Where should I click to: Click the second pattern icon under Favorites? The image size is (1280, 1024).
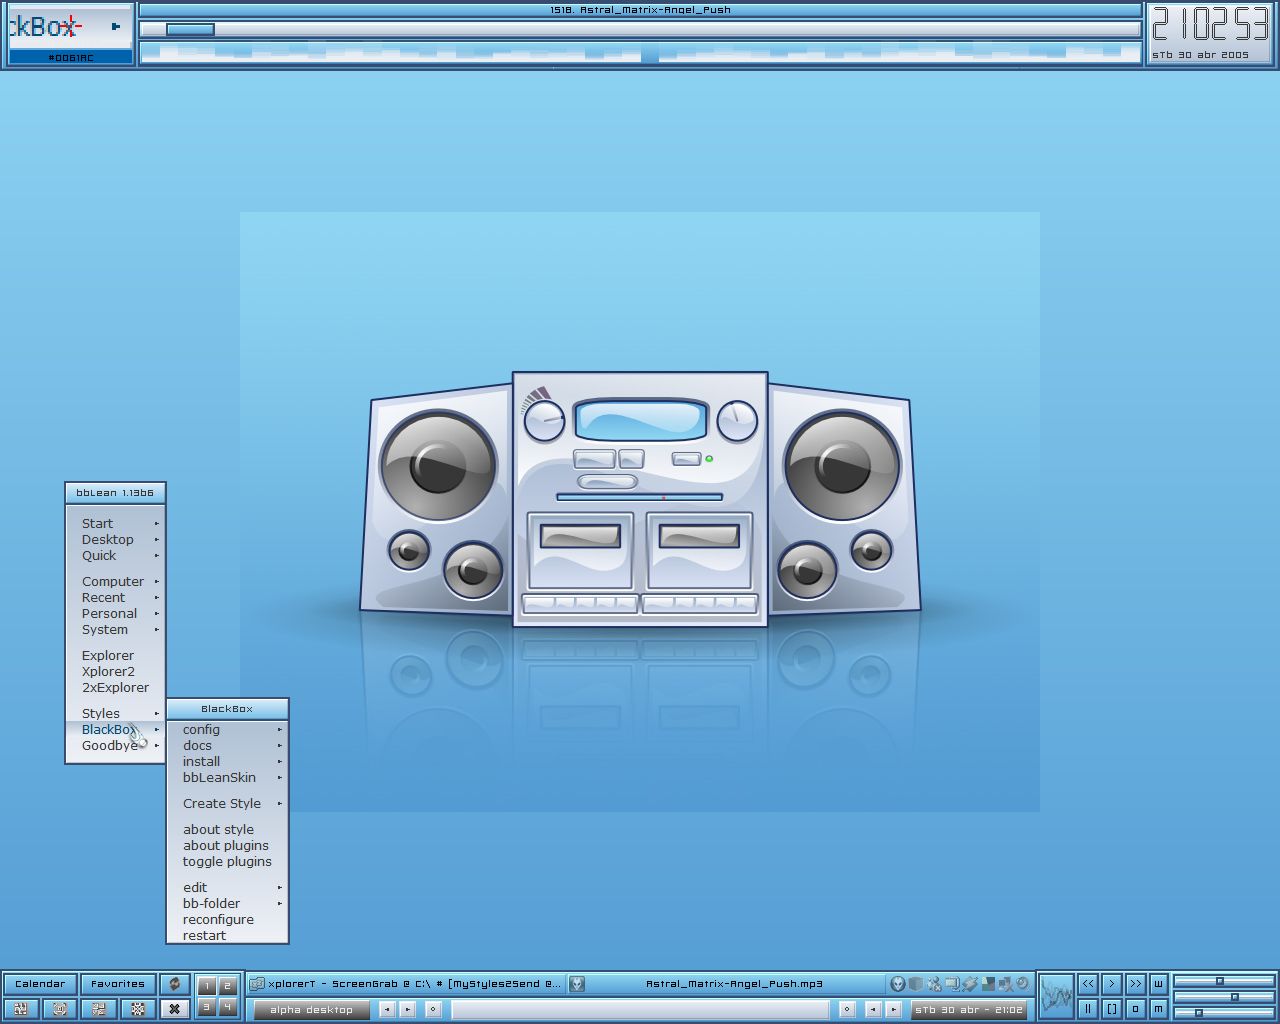pyautogui.click(x=138, y=1008)
